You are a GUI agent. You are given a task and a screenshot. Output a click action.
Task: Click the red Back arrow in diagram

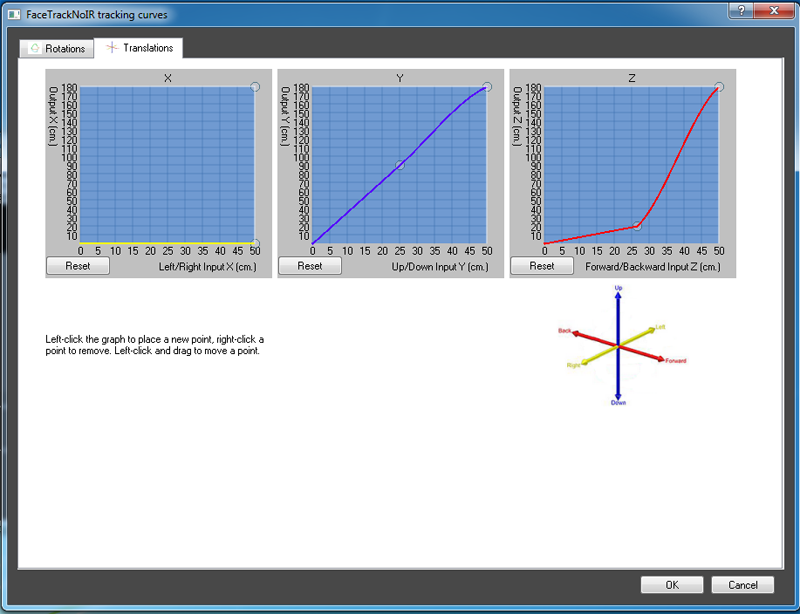(593, 339)
